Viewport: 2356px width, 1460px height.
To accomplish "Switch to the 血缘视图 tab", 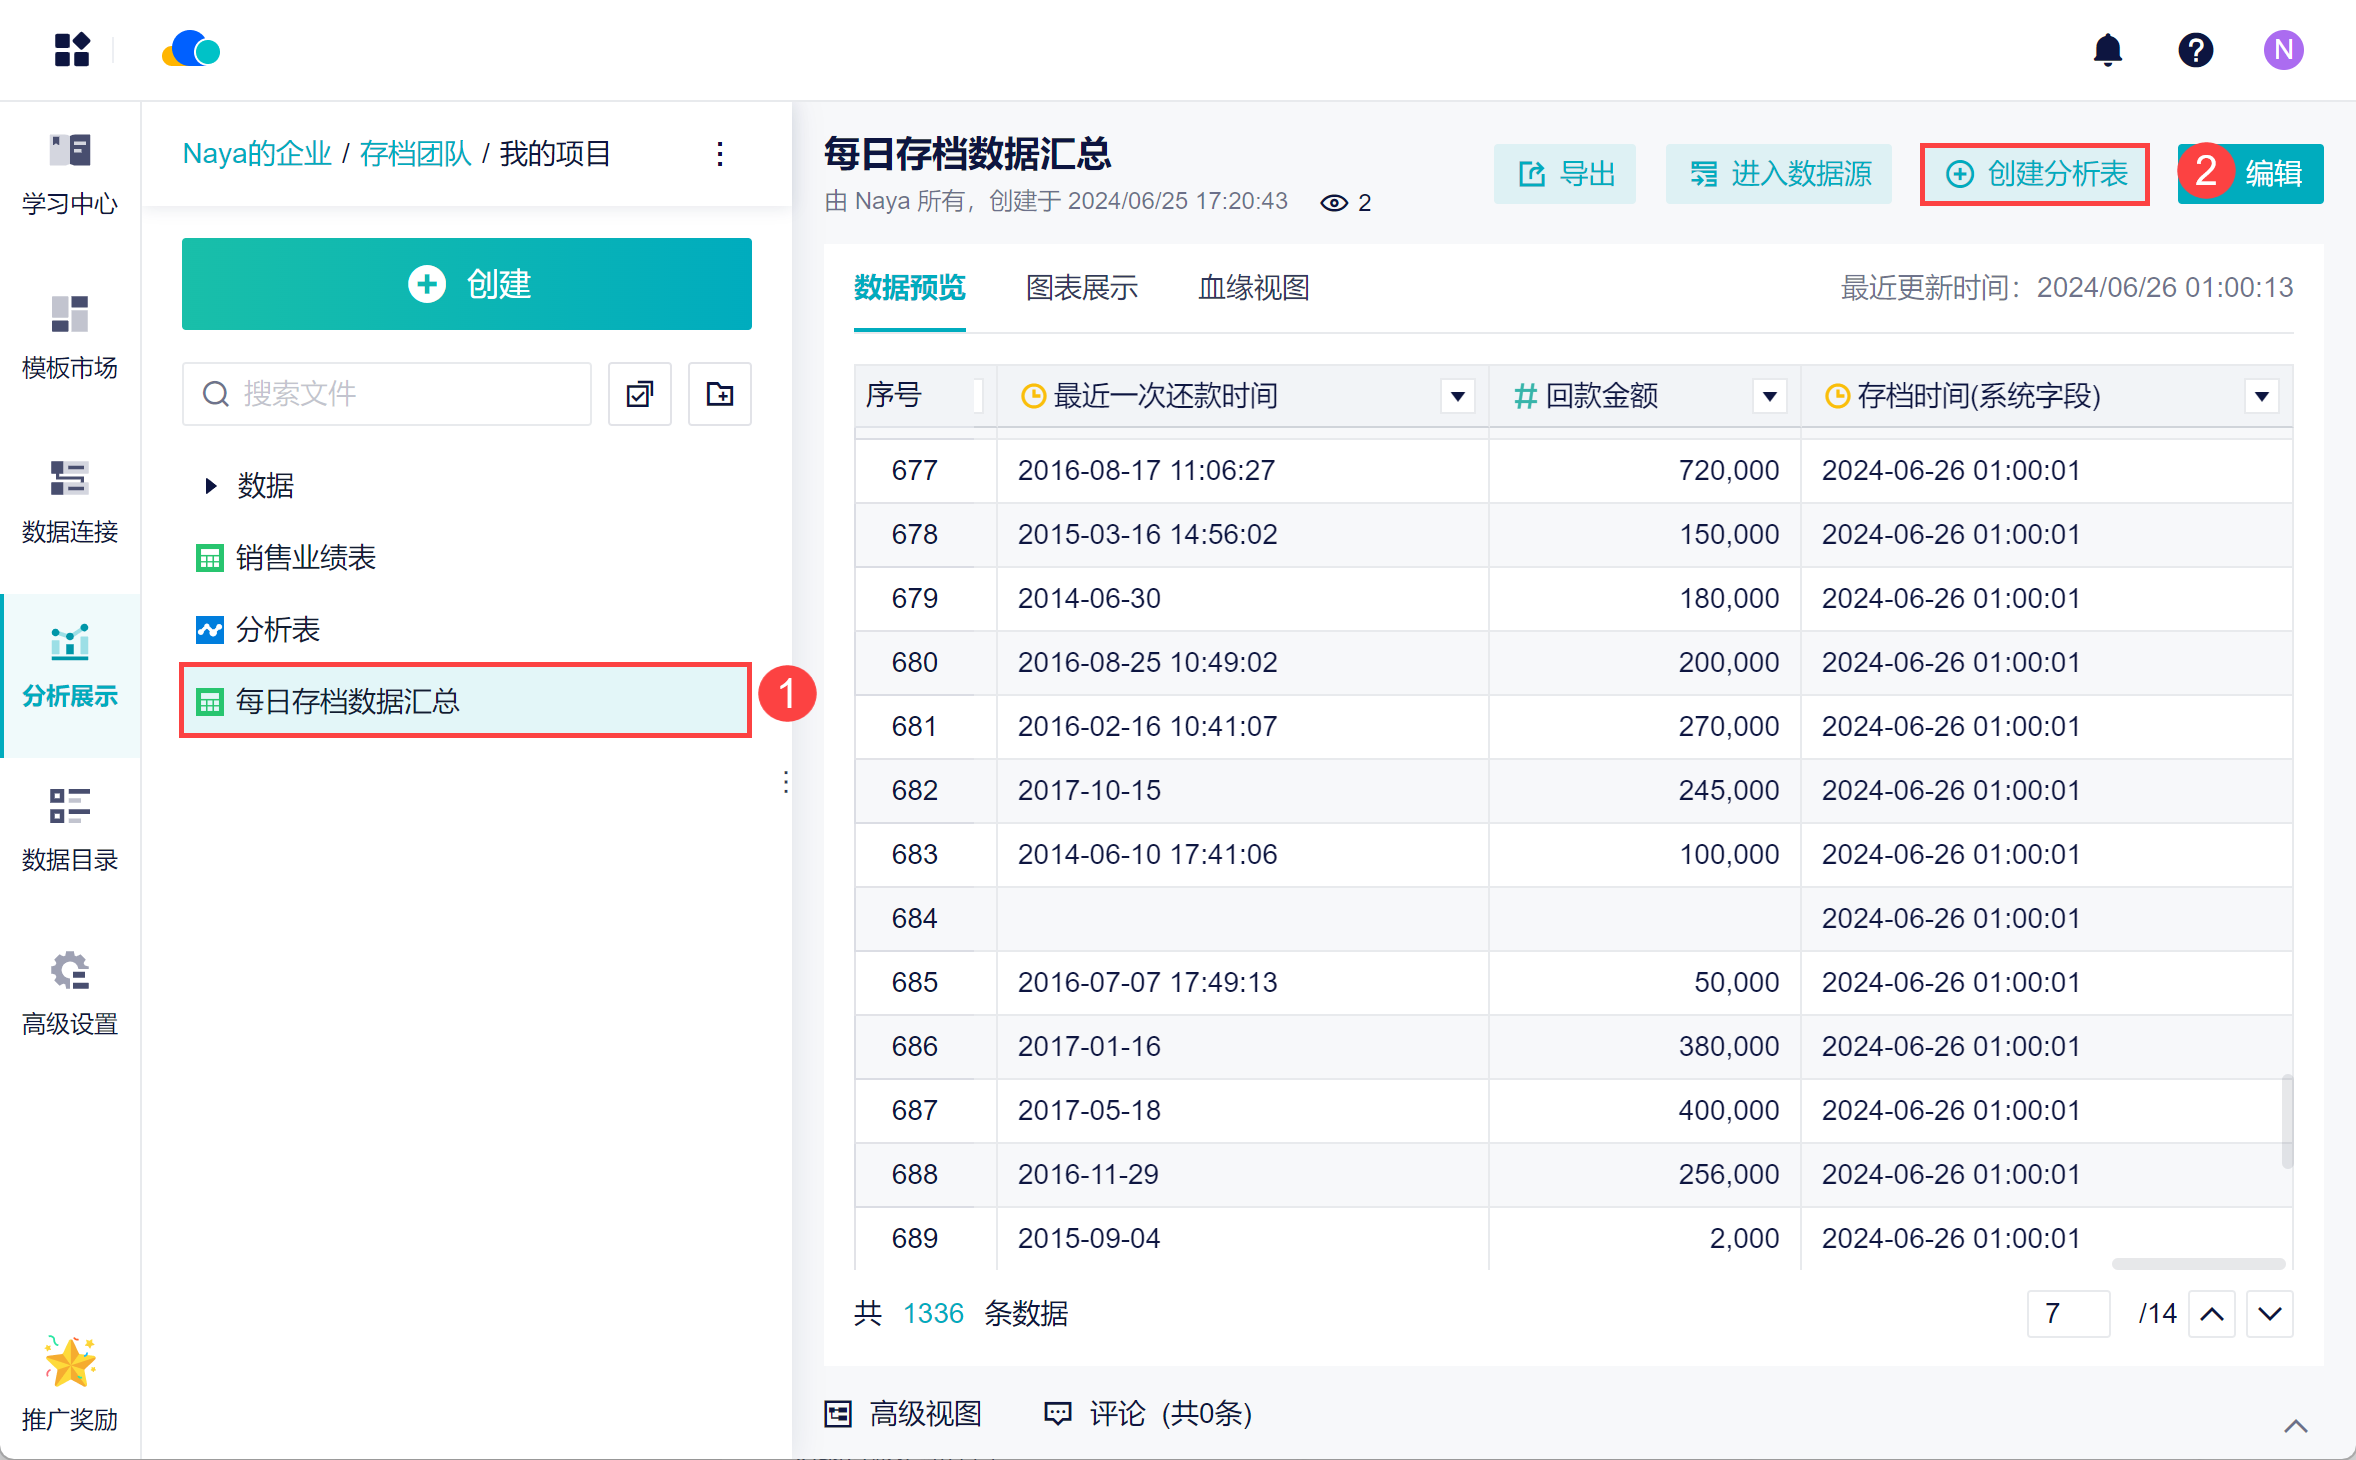I will click(x=1253, y=288).
